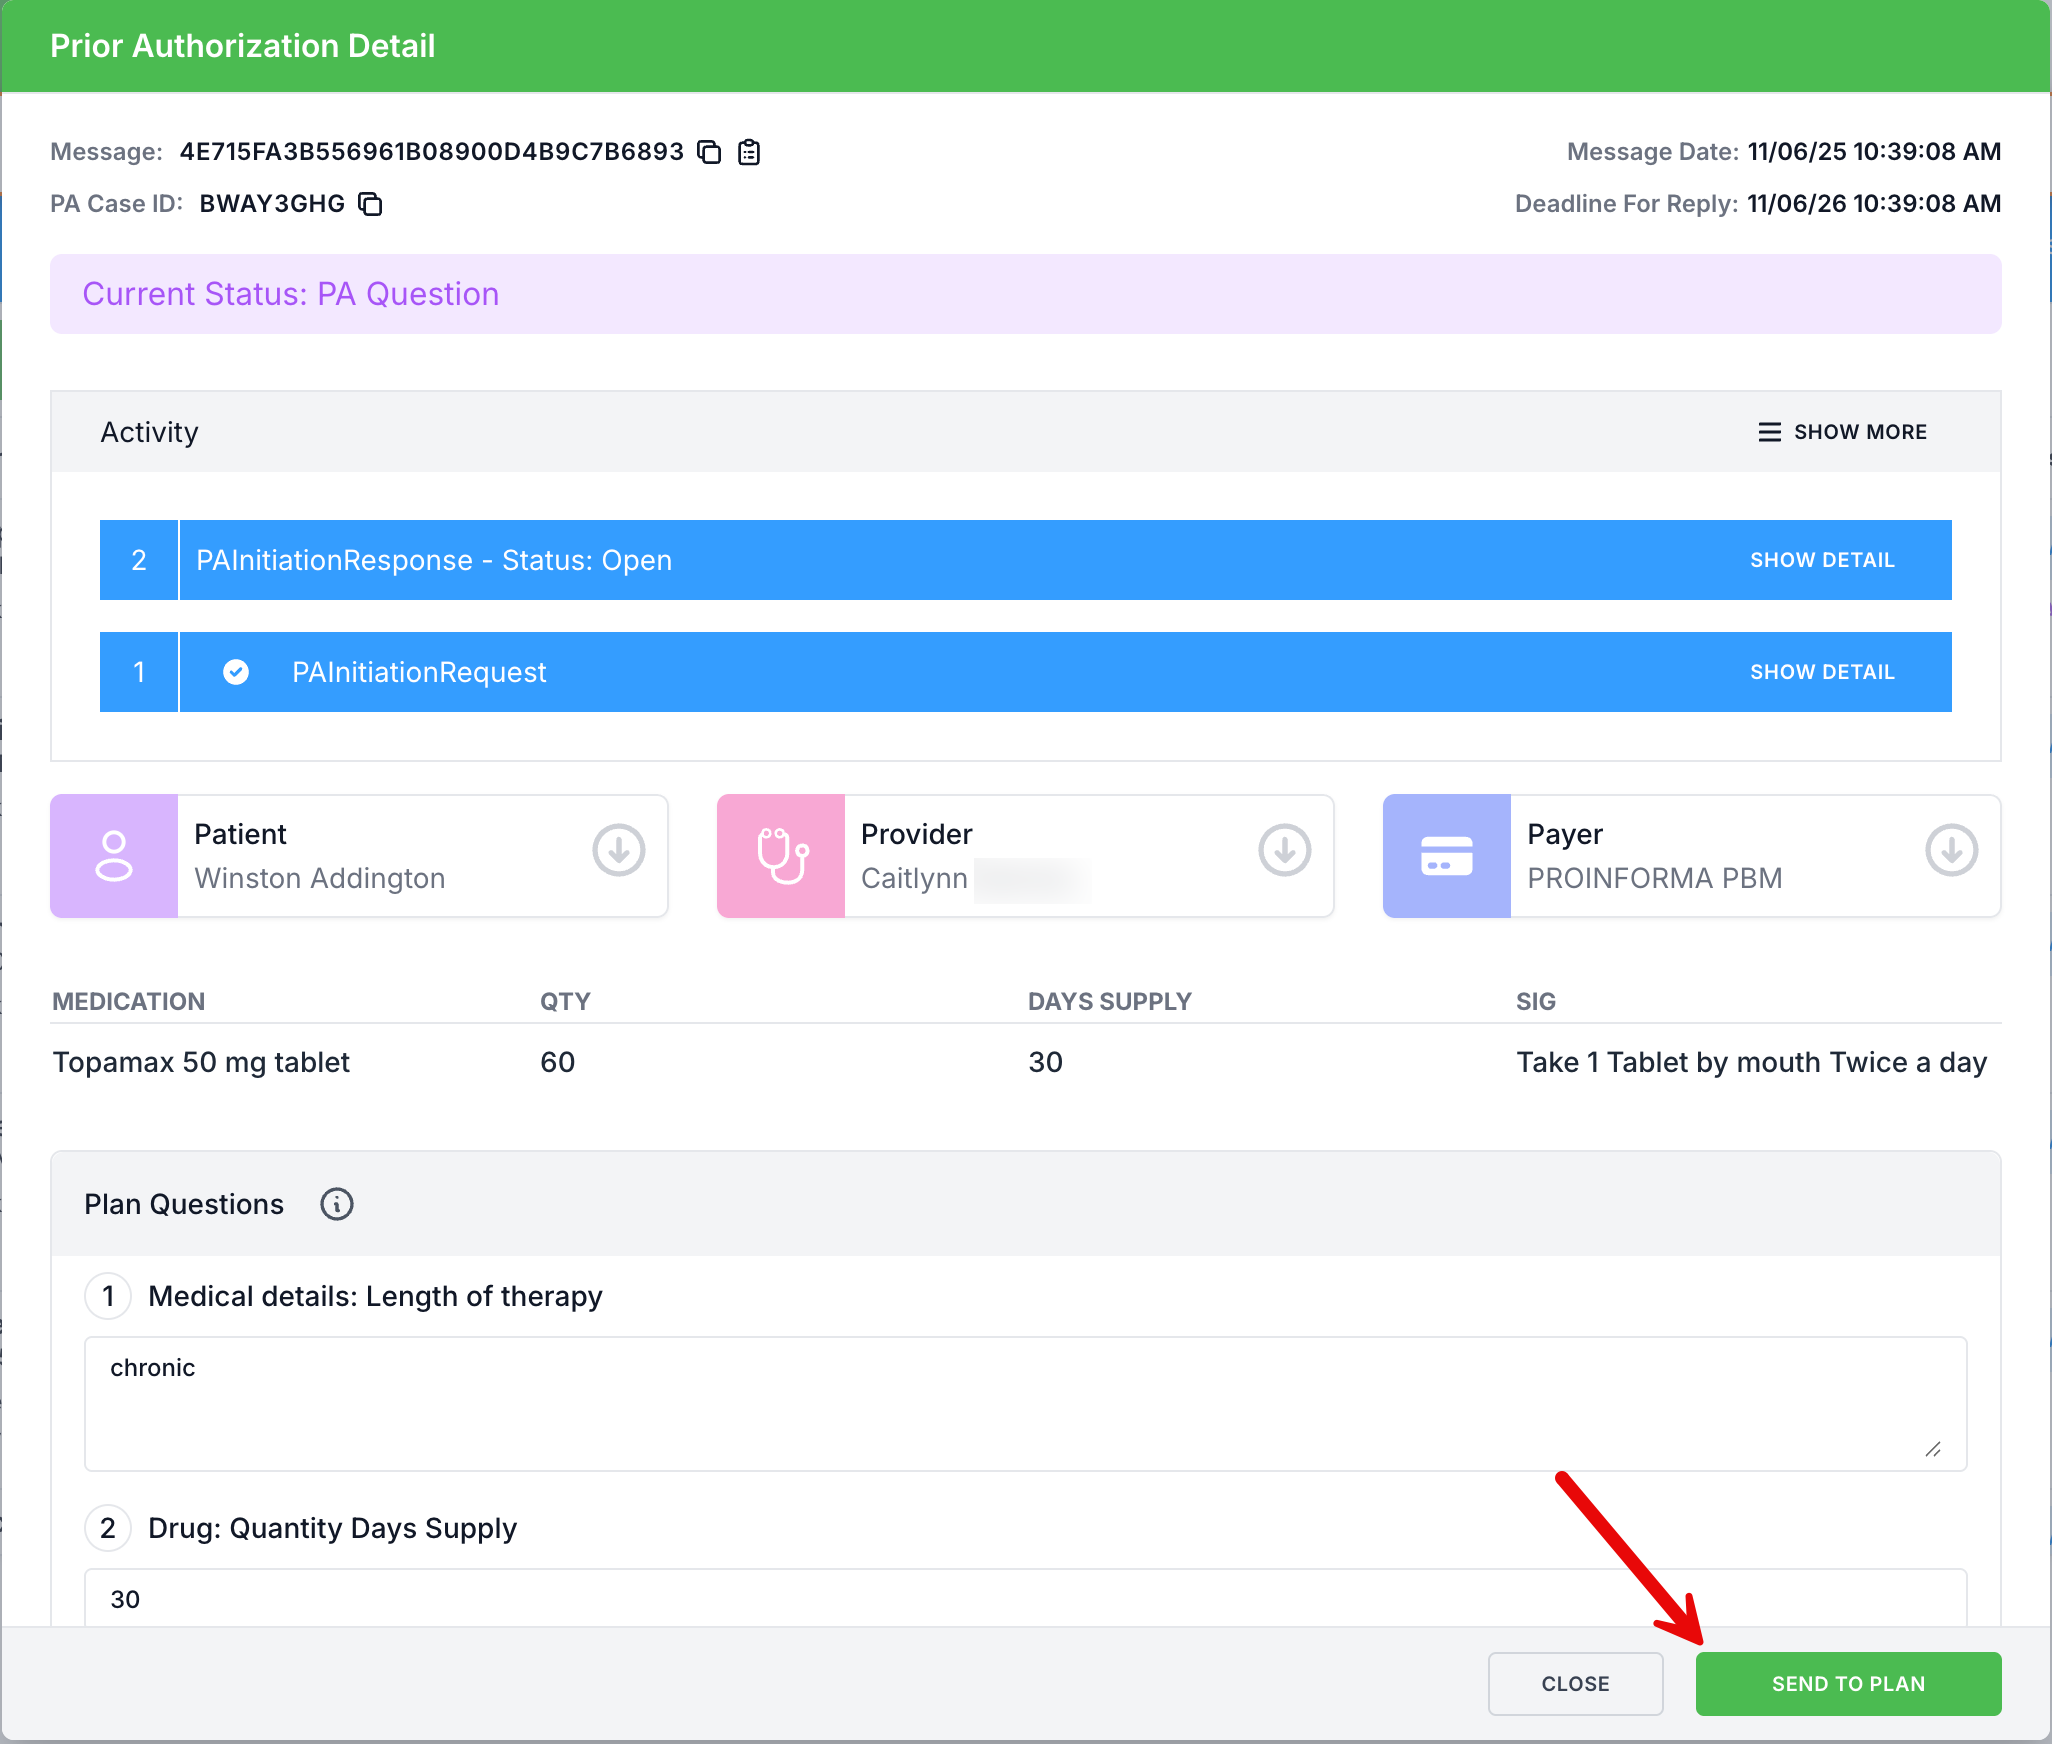The height and width of the screenshot is (1744, 2052).
Task: Expand the Patient details arrow
Action: pos(618,850)
